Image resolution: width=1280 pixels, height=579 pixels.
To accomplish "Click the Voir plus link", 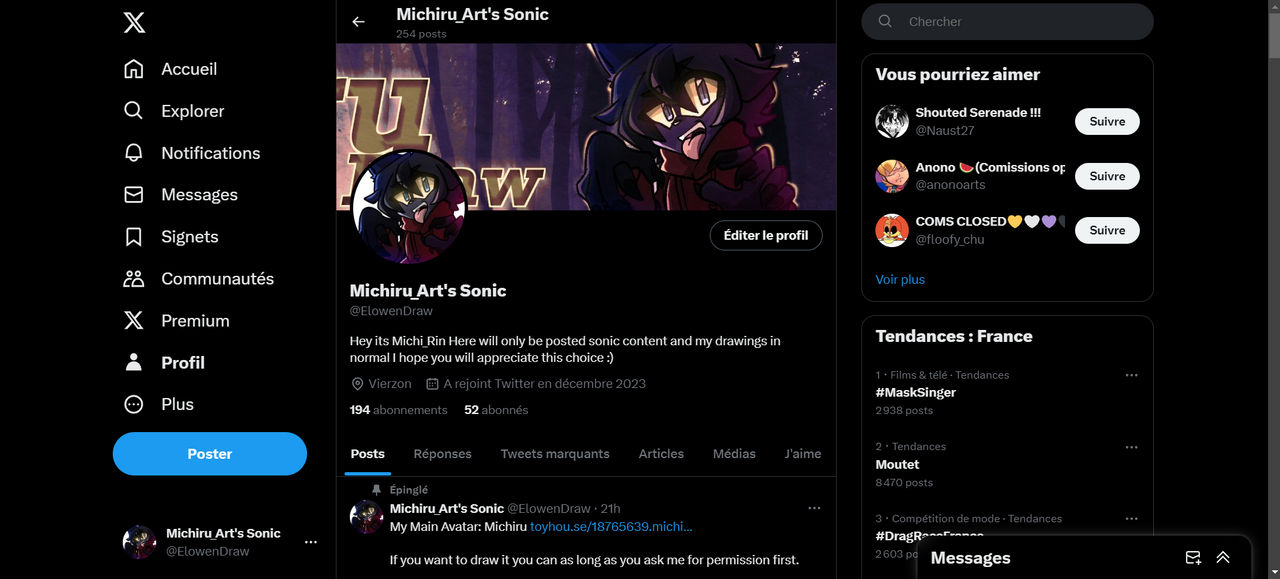I will [899, 279].
